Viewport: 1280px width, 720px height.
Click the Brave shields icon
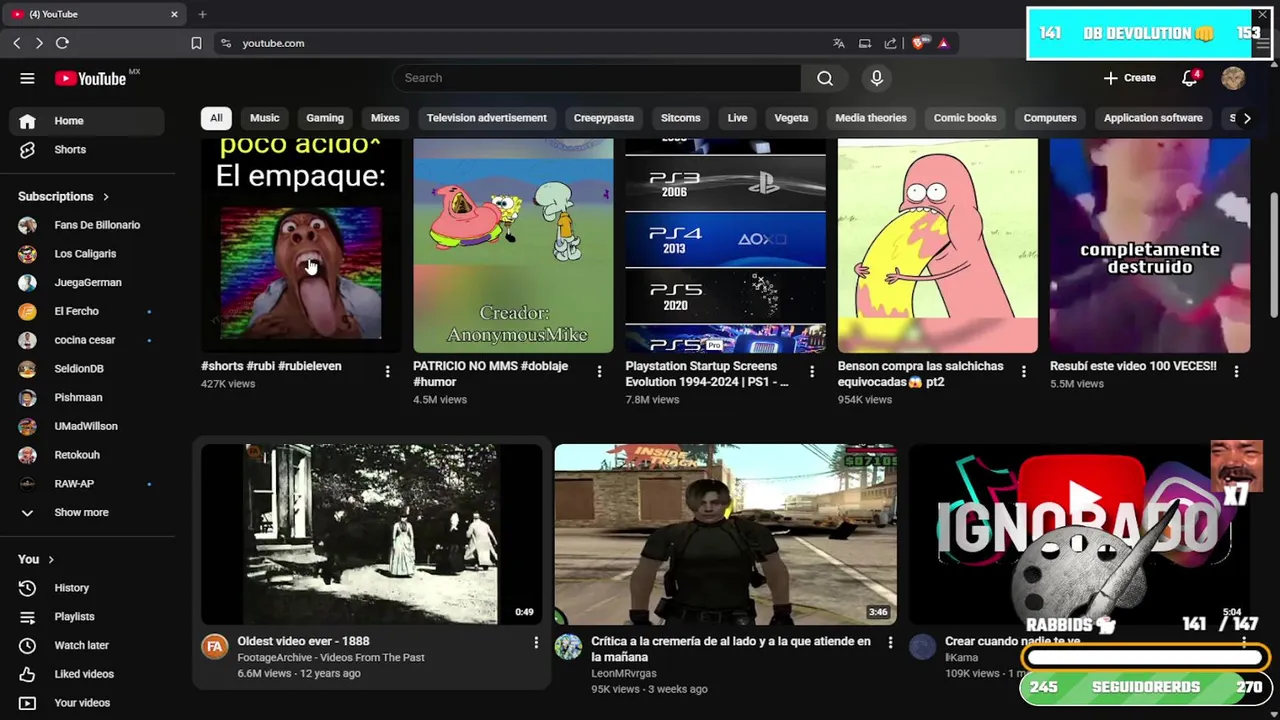(918, 43)
